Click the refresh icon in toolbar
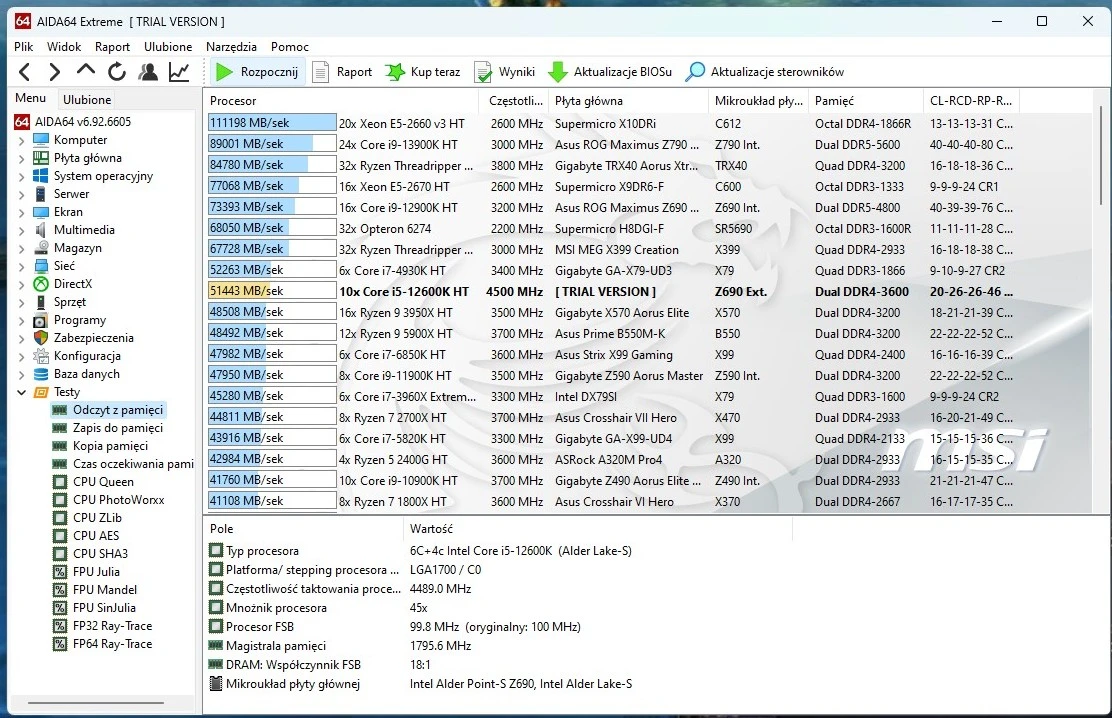The height and width of the screenshot is (718, 1112). point(117,72)
